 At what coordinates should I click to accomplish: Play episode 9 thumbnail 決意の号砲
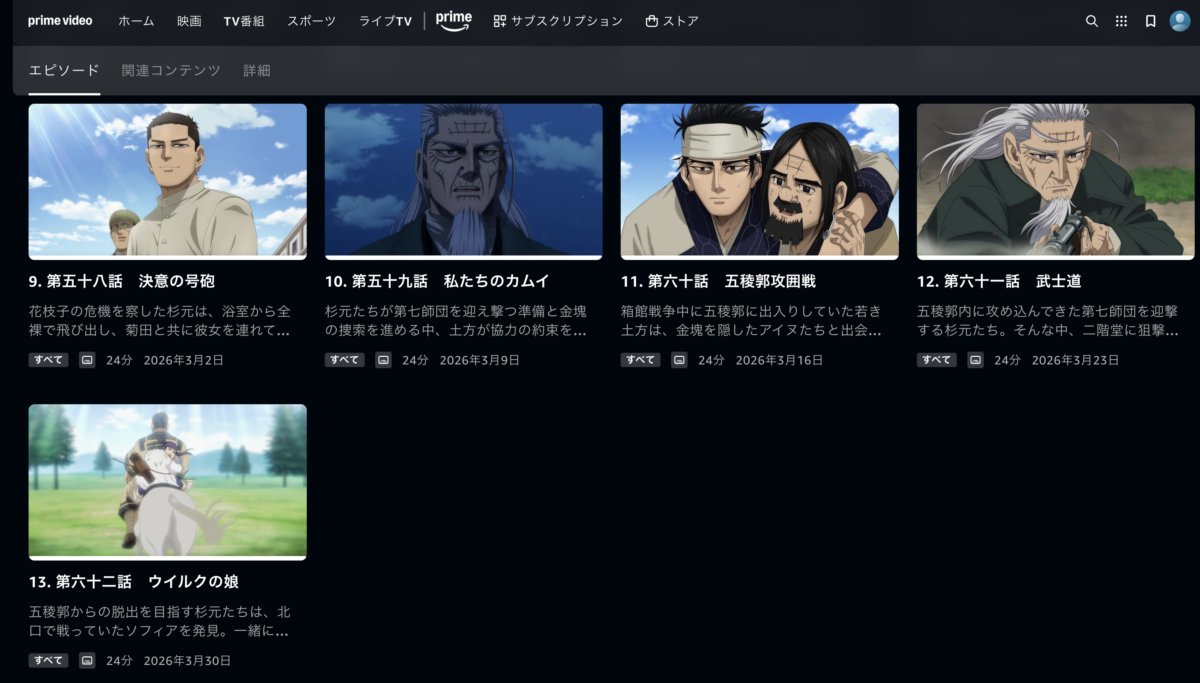167,181
